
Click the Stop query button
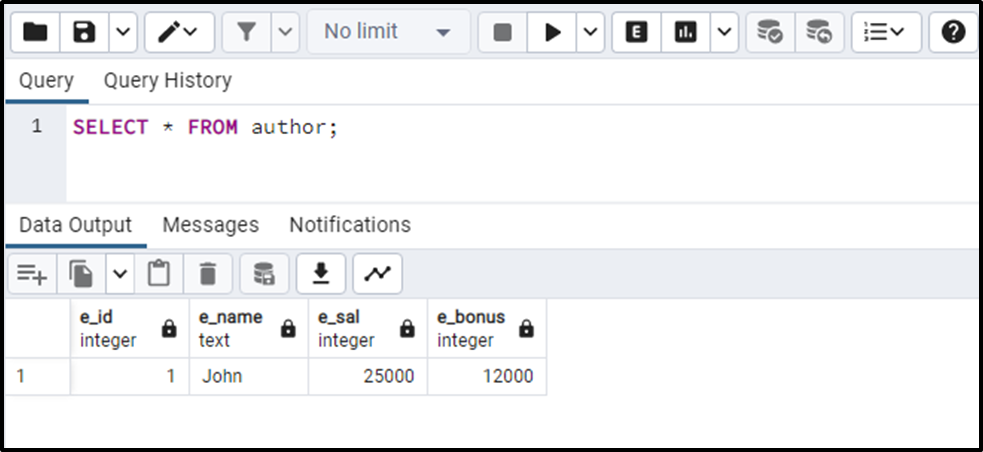point(502,32)
